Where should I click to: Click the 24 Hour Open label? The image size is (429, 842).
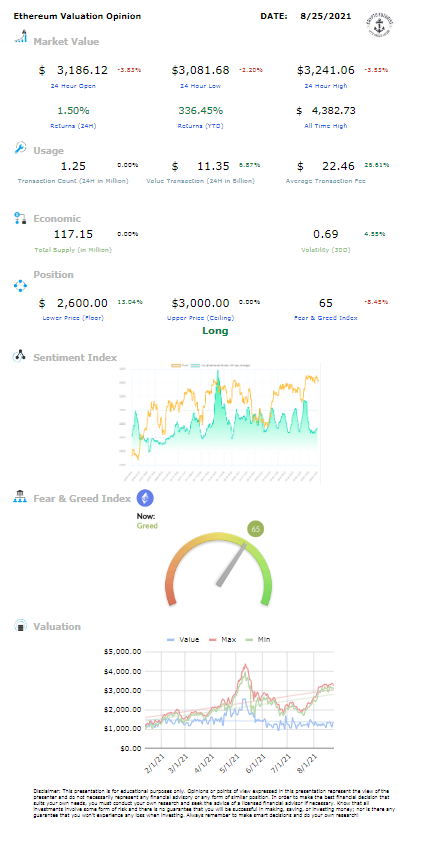click(x=73, y=86)
